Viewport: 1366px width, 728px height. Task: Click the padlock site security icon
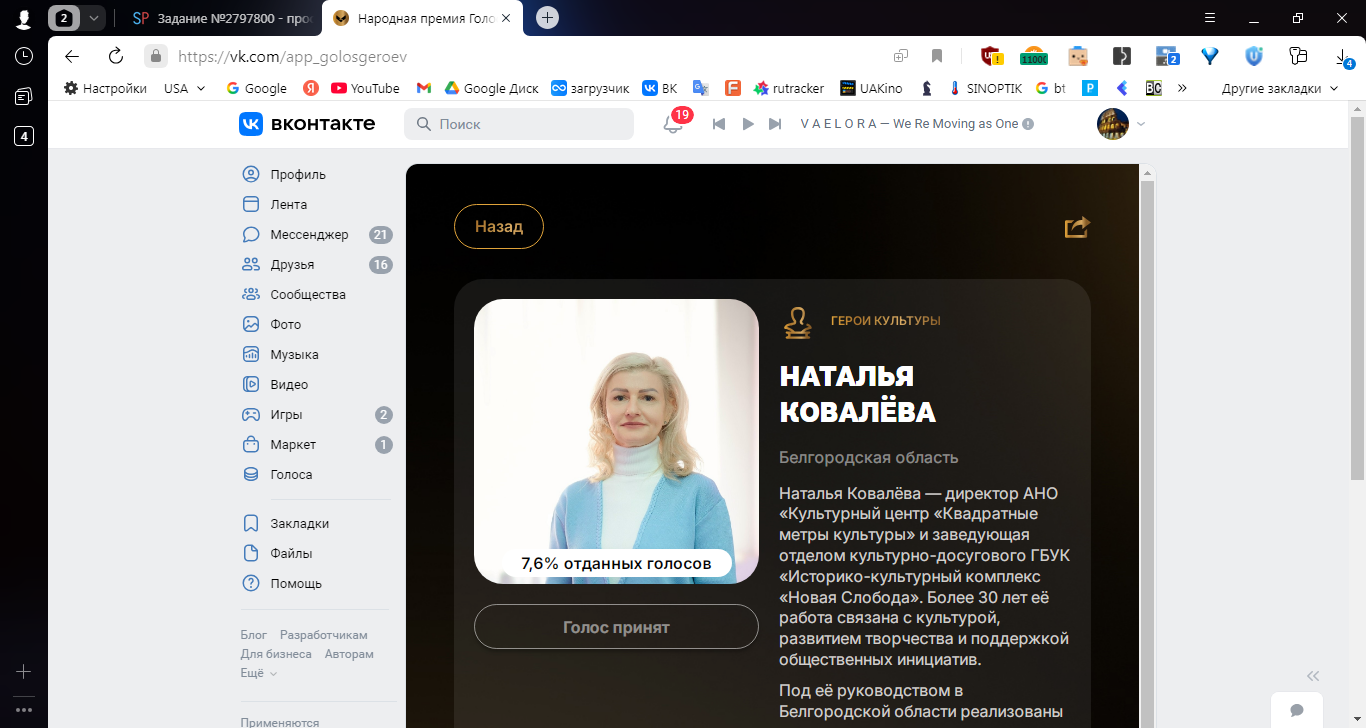click(x=155, y=56)
